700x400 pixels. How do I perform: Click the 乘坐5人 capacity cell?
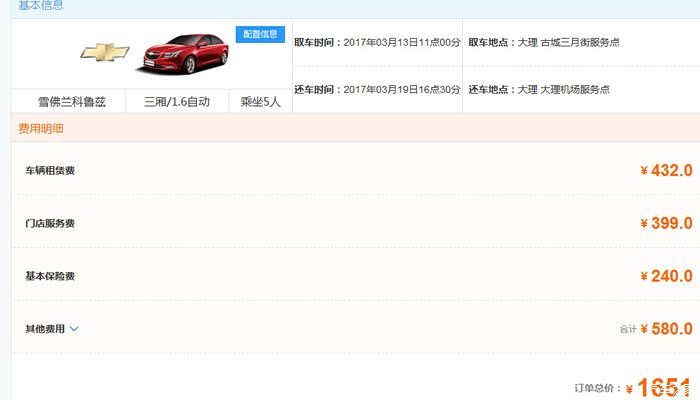coord(258,101)
